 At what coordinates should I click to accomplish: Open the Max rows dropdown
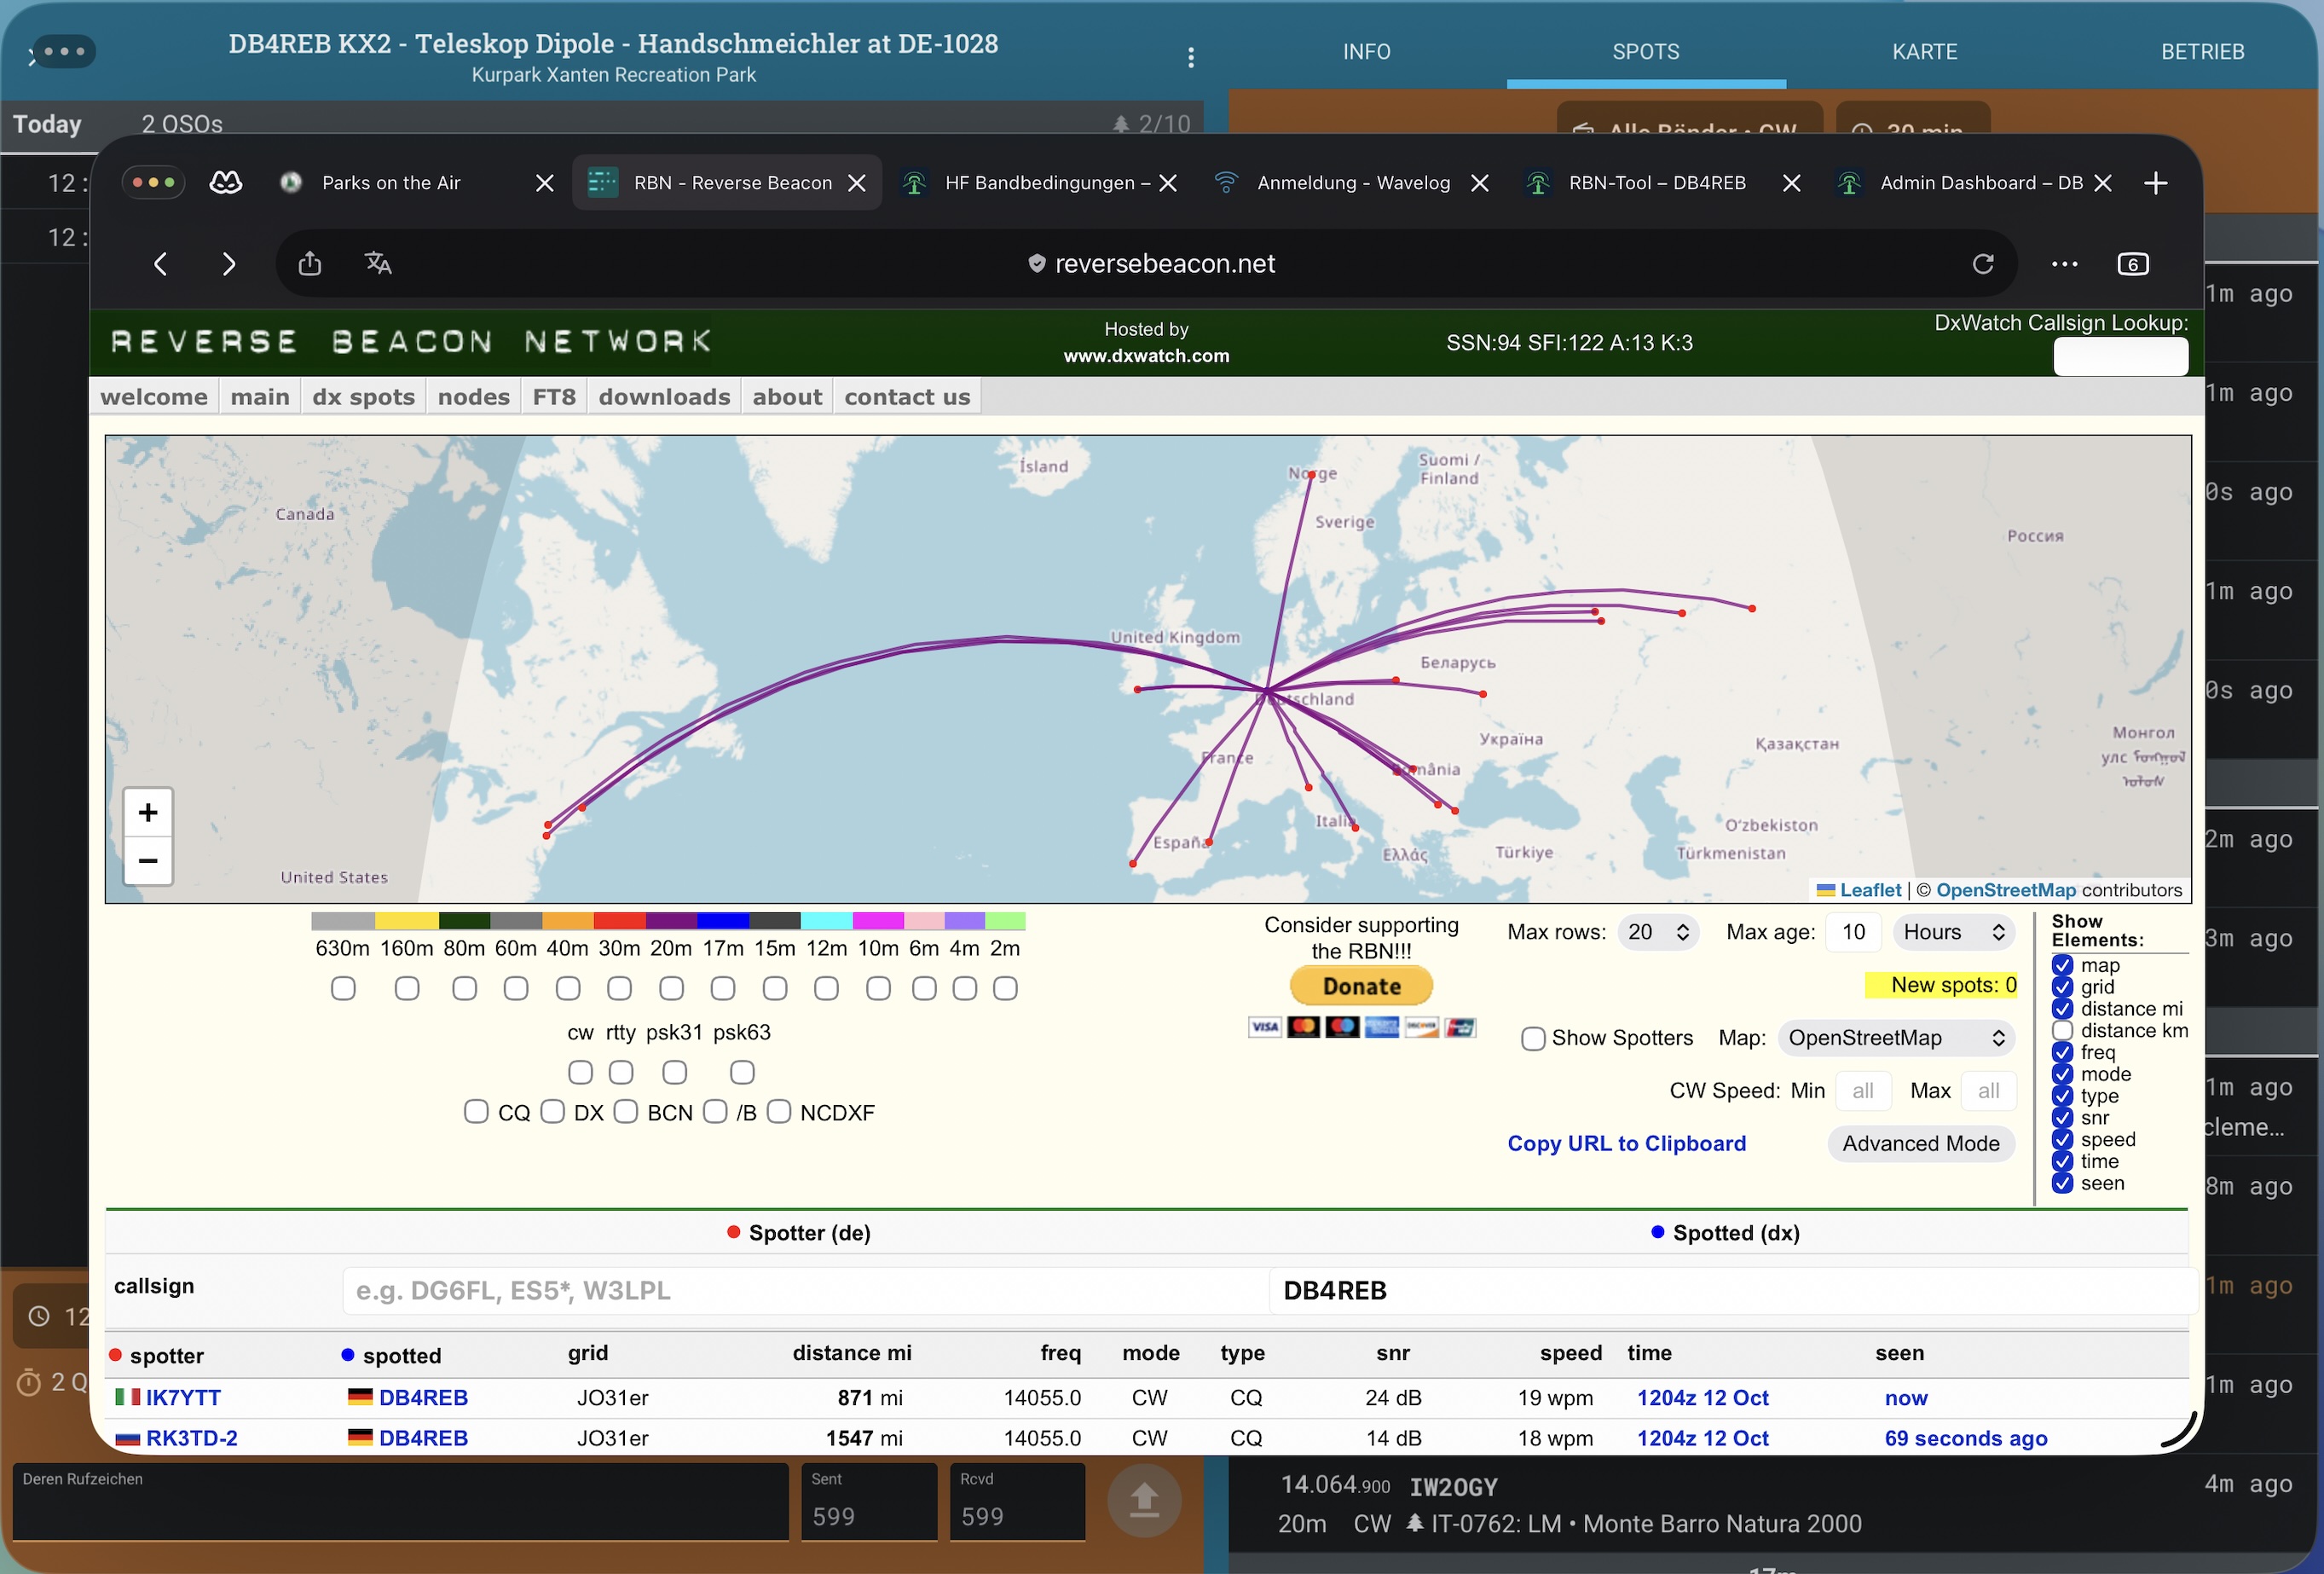[1657, 932]
